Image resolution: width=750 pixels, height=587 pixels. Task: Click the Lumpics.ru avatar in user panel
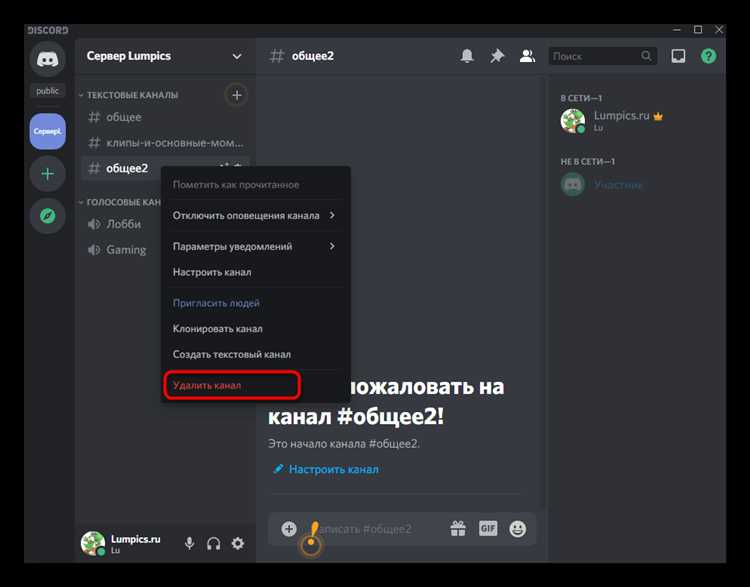click(x=93, y=543)
